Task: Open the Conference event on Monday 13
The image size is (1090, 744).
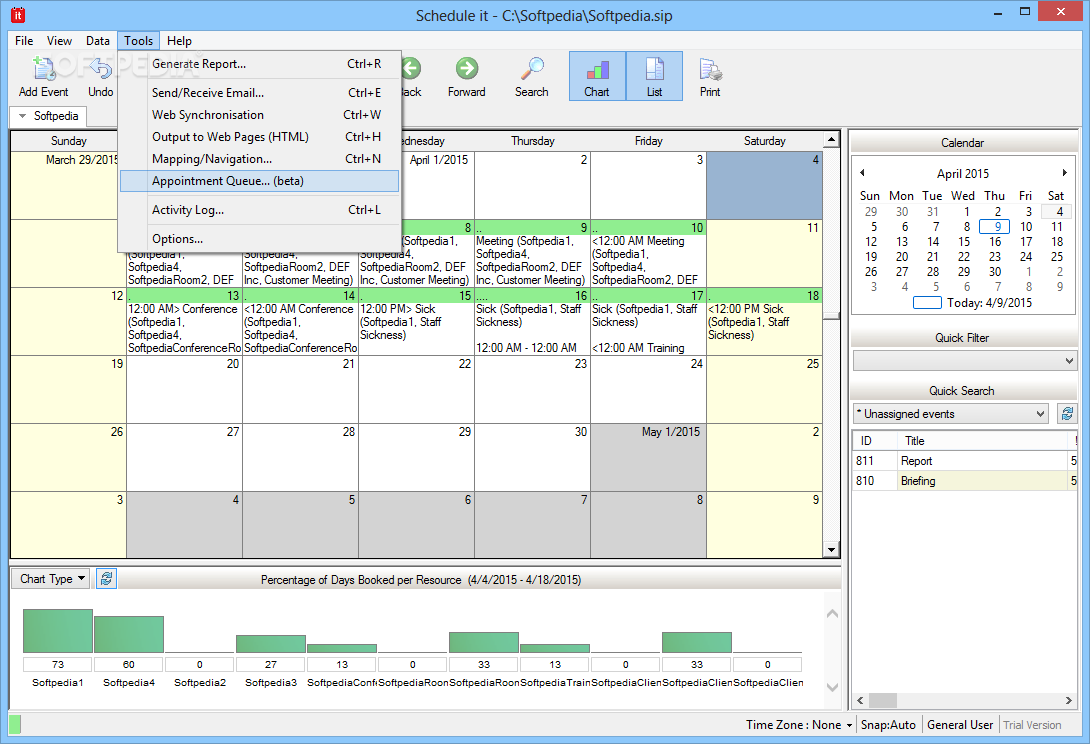Action: (184, 328)
